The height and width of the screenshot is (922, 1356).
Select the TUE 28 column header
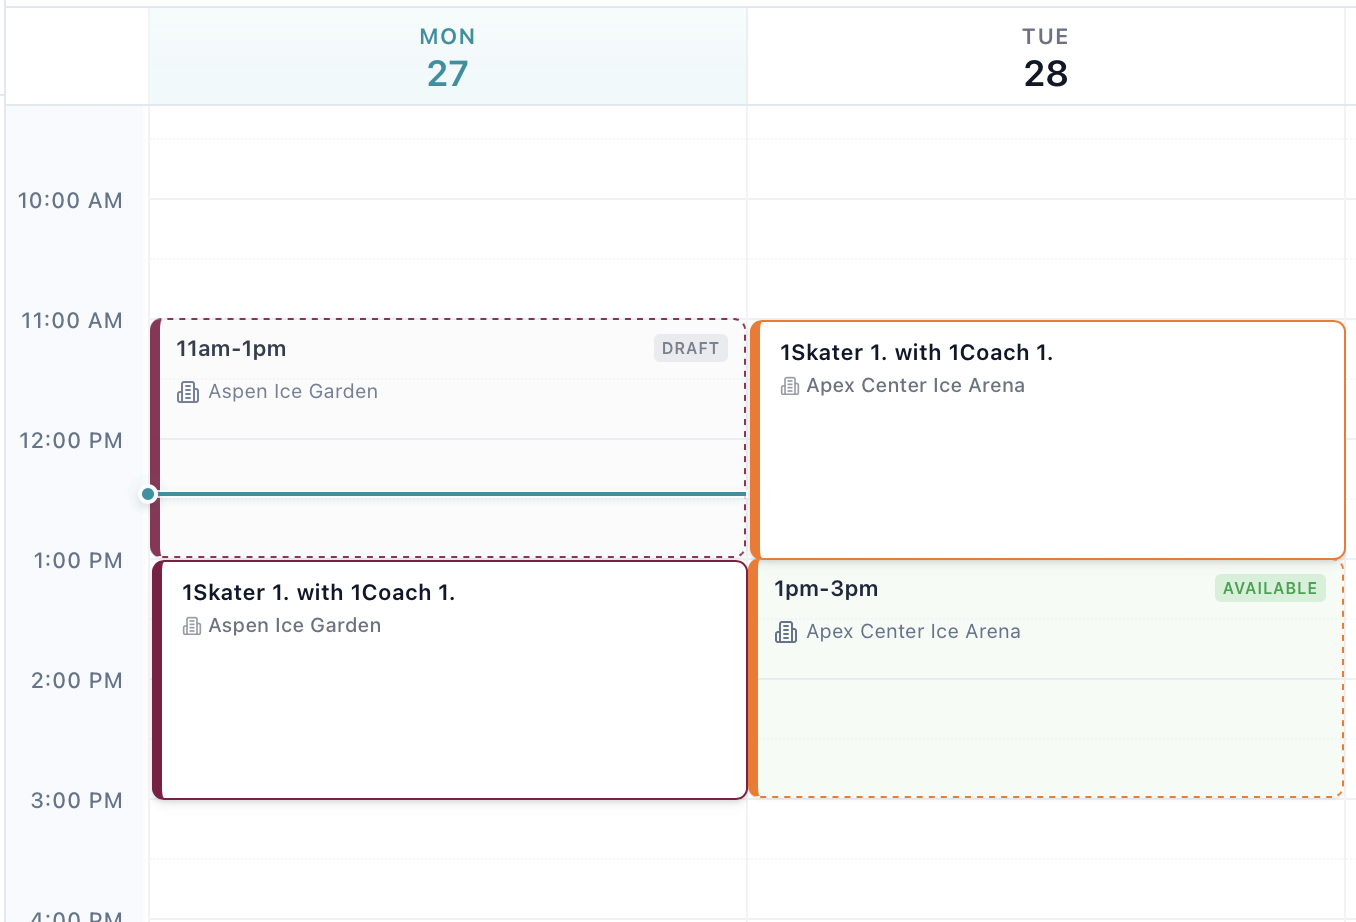click(x=1045, y=55)
